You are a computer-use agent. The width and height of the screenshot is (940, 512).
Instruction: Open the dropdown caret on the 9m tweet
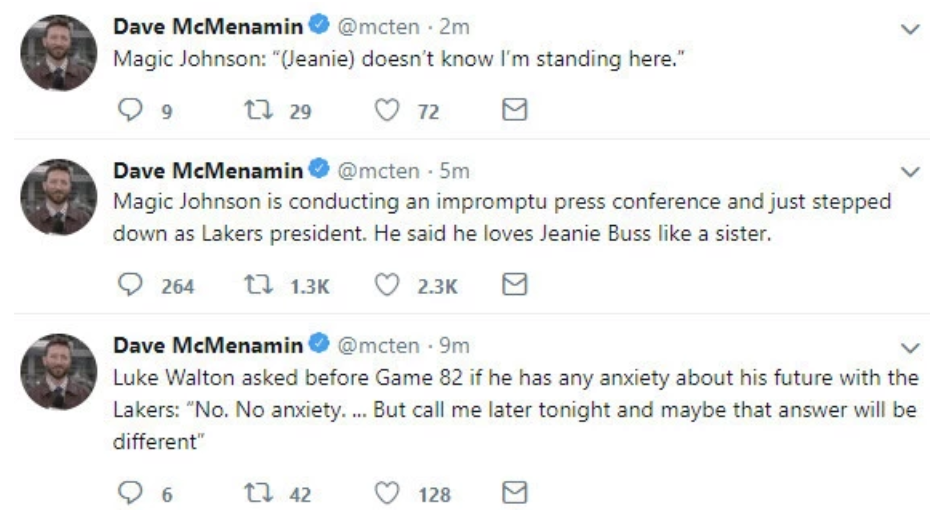point(910,347)
